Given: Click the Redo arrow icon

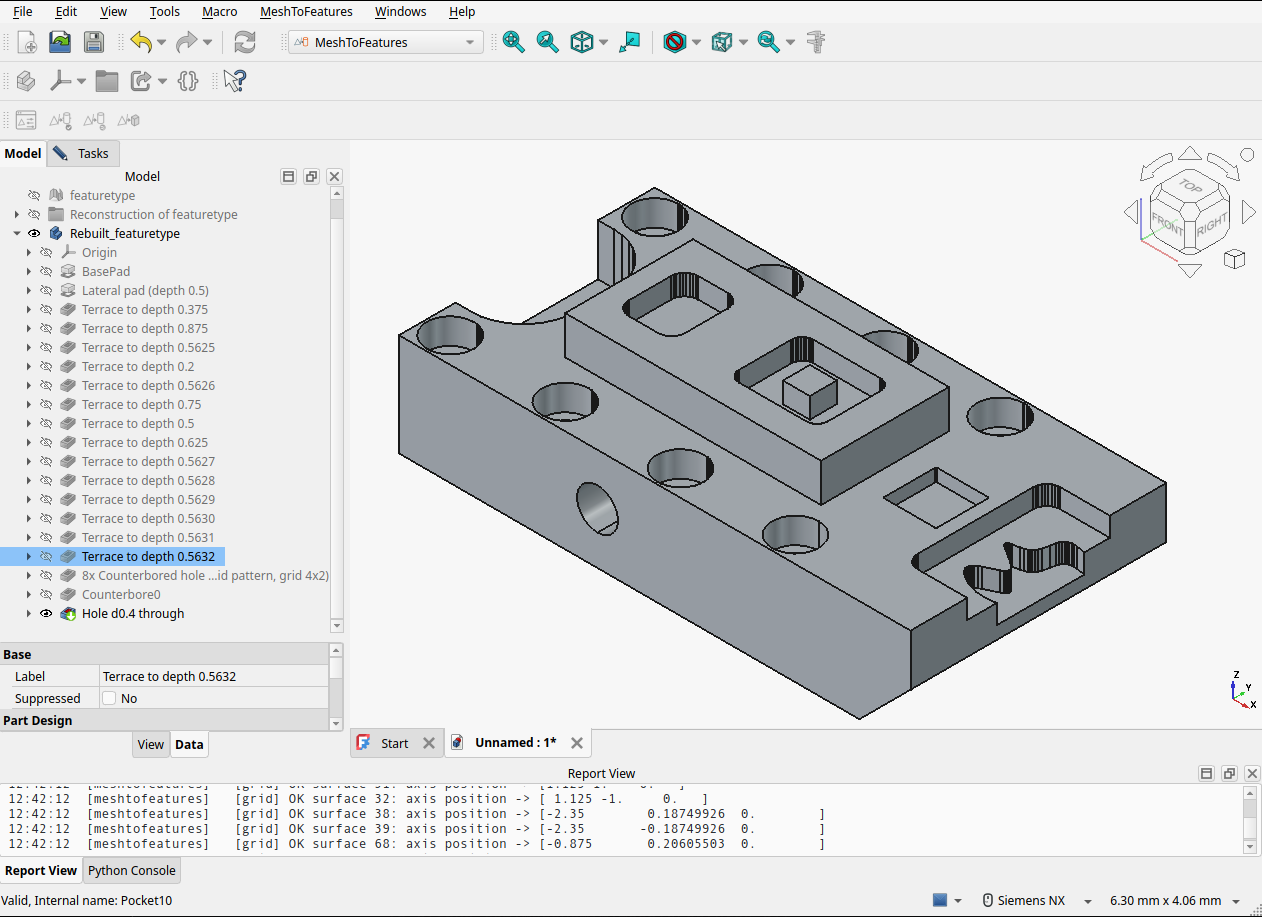Looking at the screenshot, I should click(187, 42).
